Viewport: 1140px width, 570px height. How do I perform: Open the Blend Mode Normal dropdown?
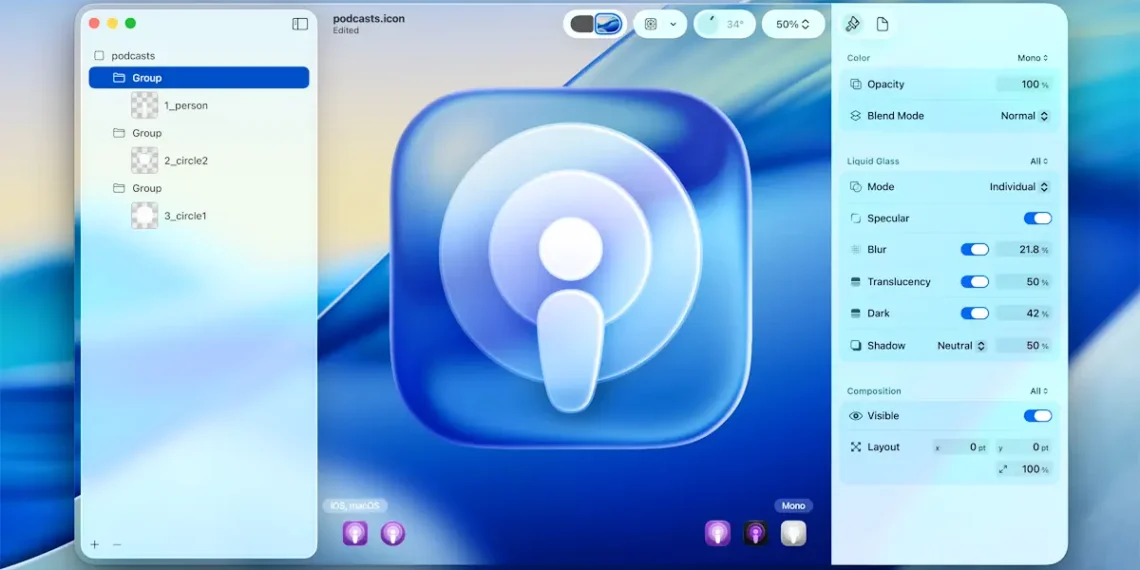[1024, 116]
